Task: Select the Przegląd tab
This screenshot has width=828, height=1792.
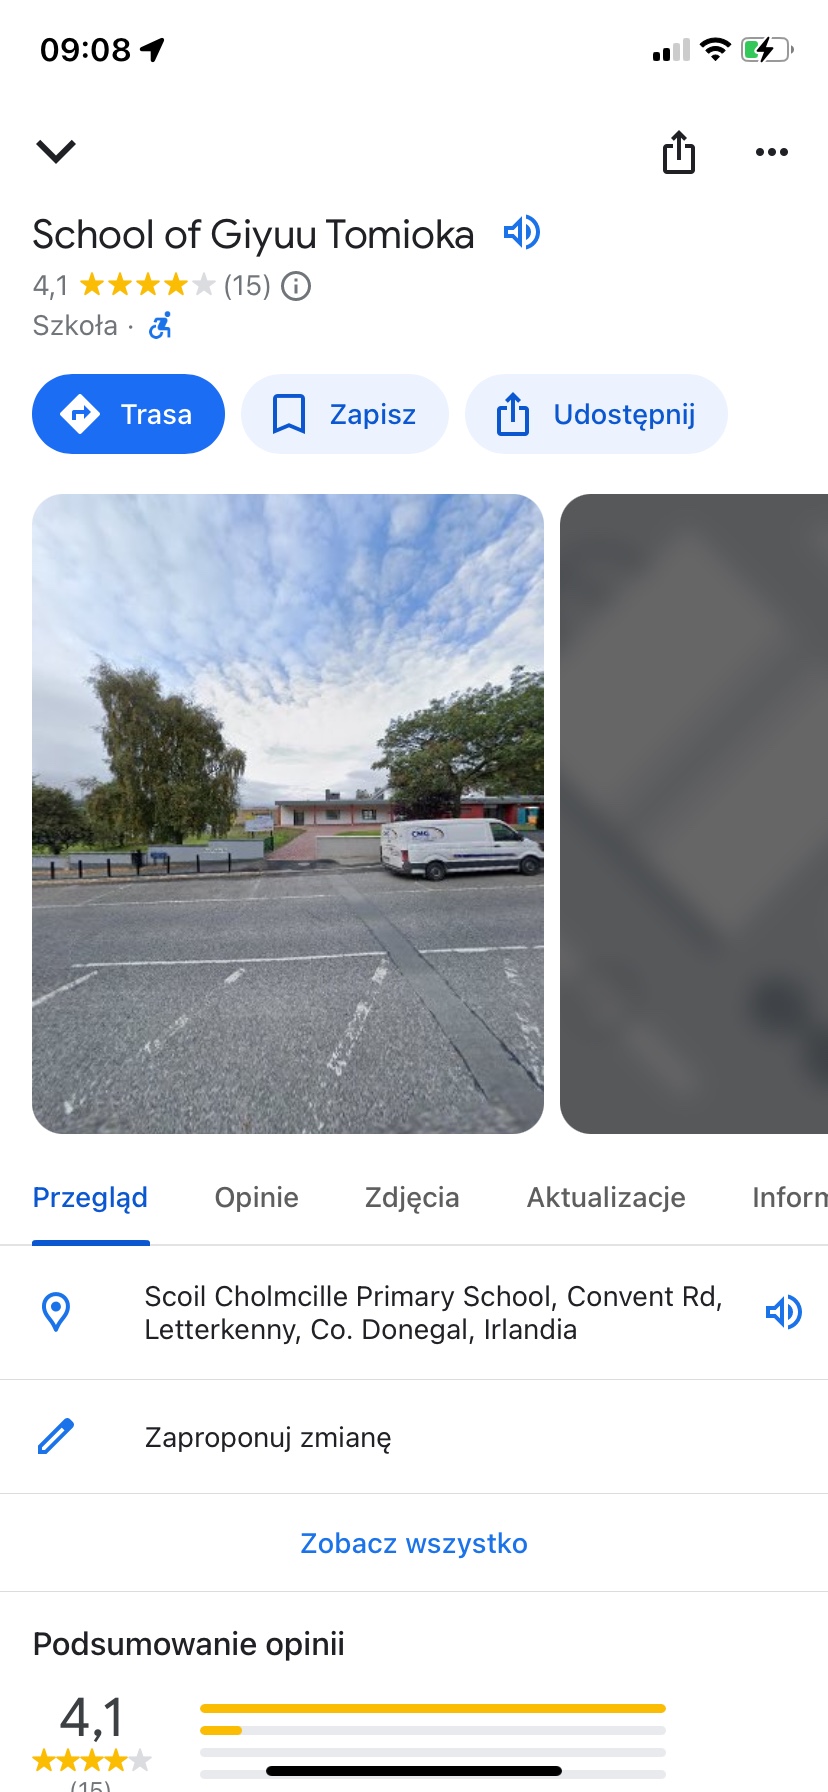Action: pos(90,1198)
